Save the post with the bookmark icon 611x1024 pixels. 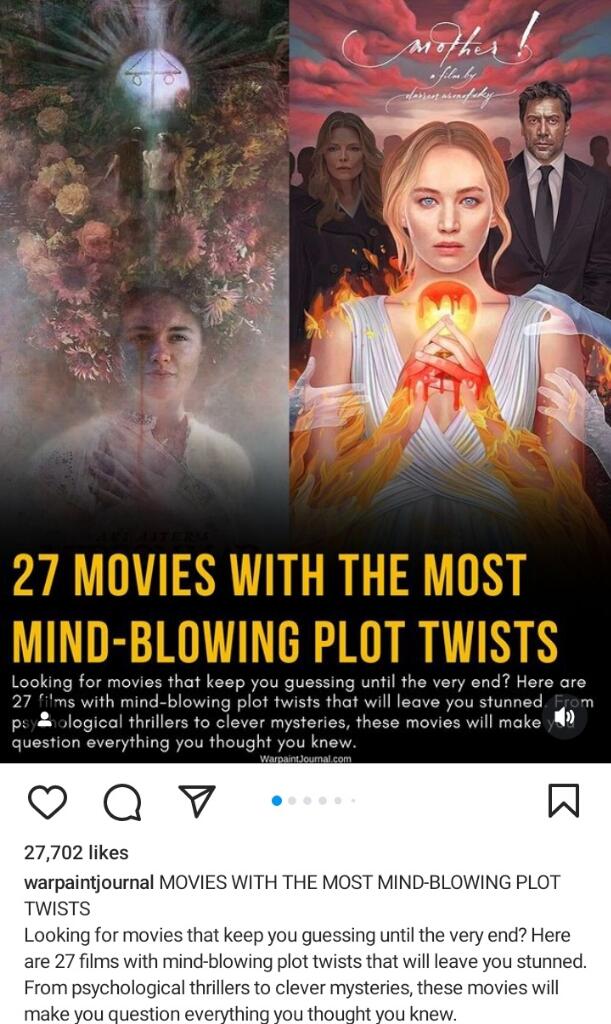(x=563, y=801)
